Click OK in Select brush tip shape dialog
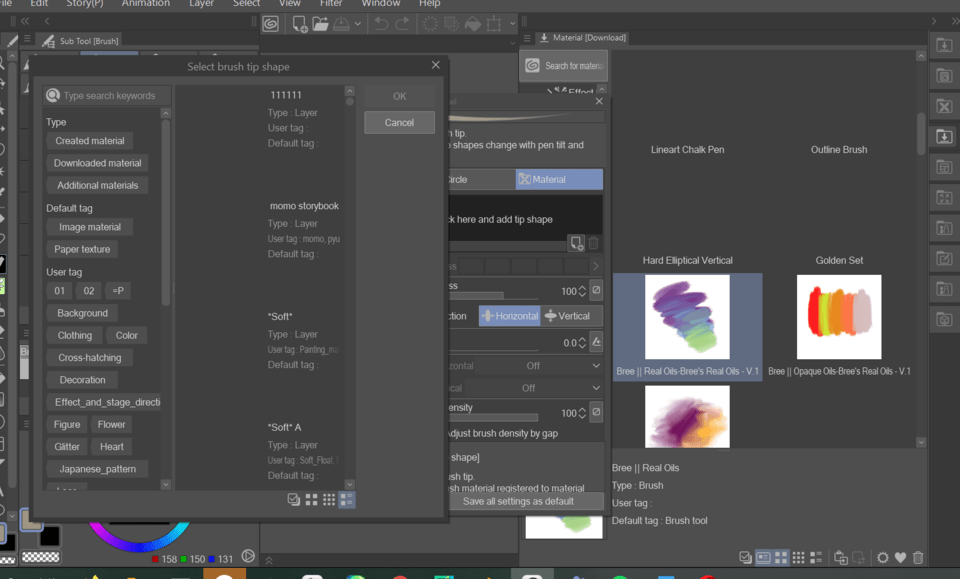Image resolution: width=960 pixels, height=579 pixels. coord(399,96)
